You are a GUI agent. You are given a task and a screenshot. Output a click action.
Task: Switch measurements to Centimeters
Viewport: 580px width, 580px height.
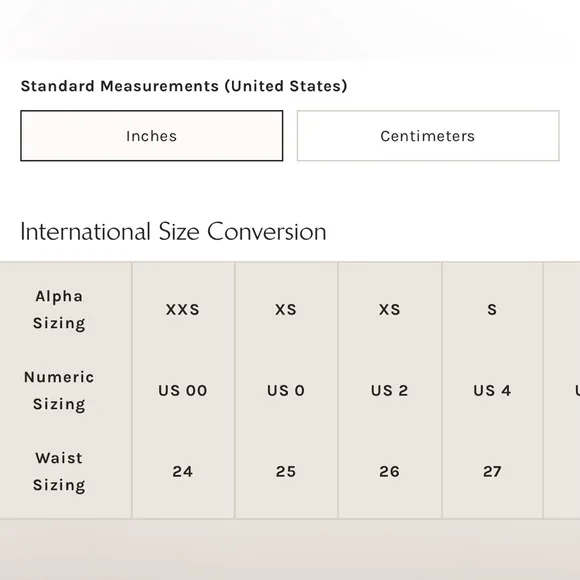428,136
